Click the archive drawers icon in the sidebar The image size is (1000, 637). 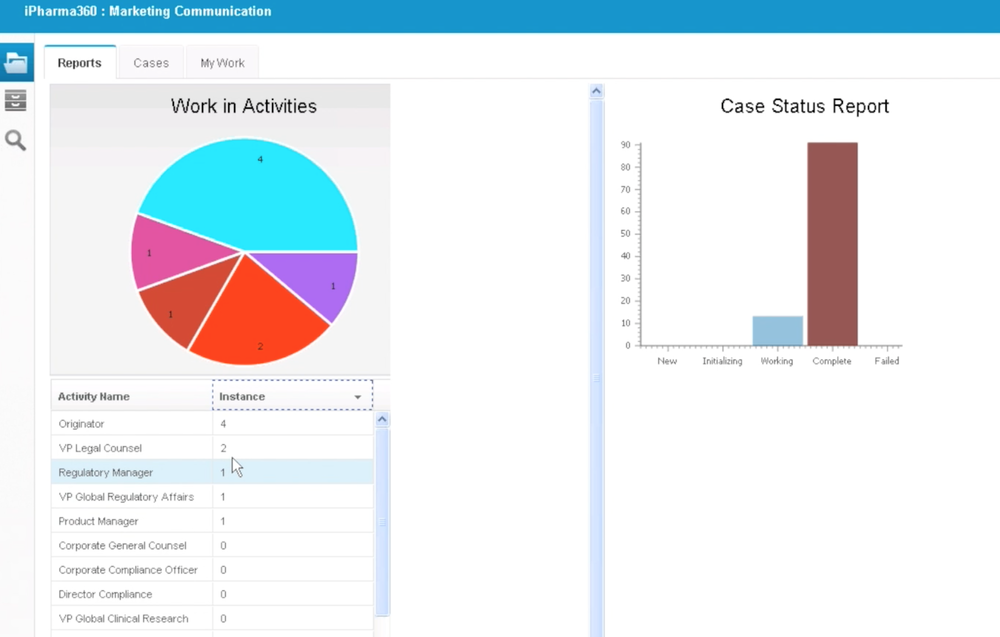(15, 100)
